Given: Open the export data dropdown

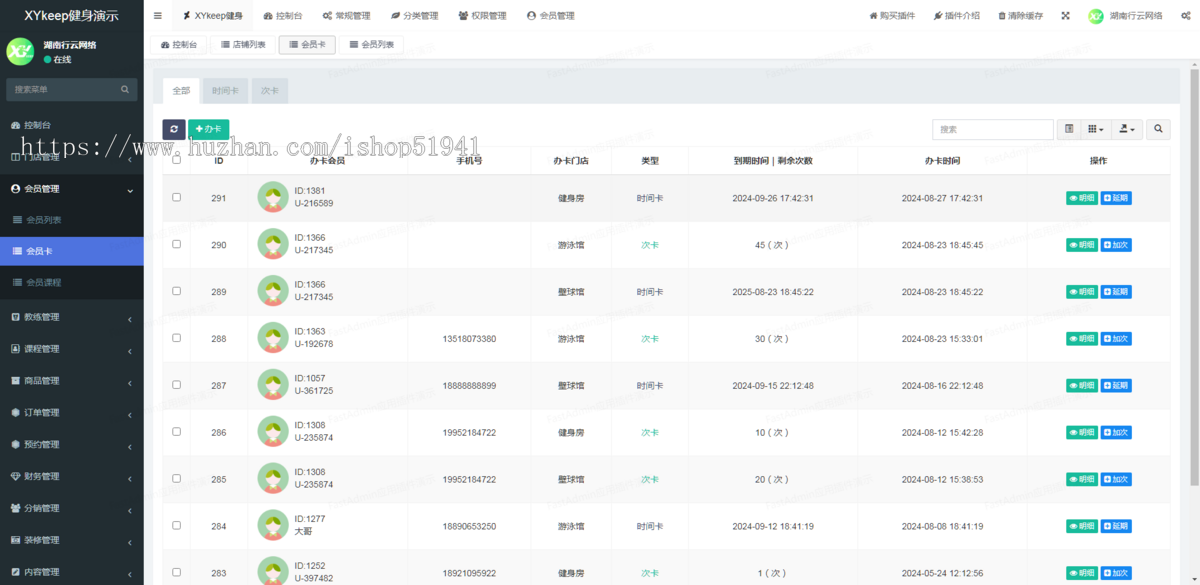Looking at the screenshot, I should 1127,129.
